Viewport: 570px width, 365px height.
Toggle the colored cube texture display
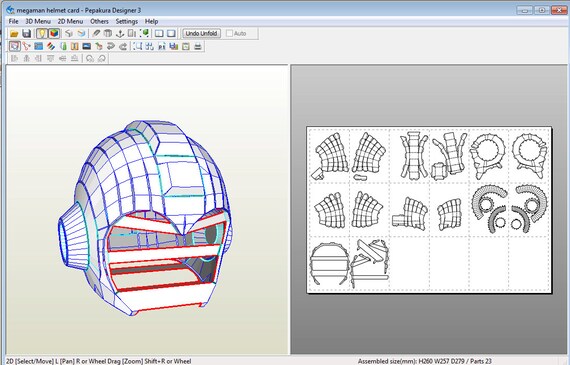pyautogui.click(x=54, y=34)
